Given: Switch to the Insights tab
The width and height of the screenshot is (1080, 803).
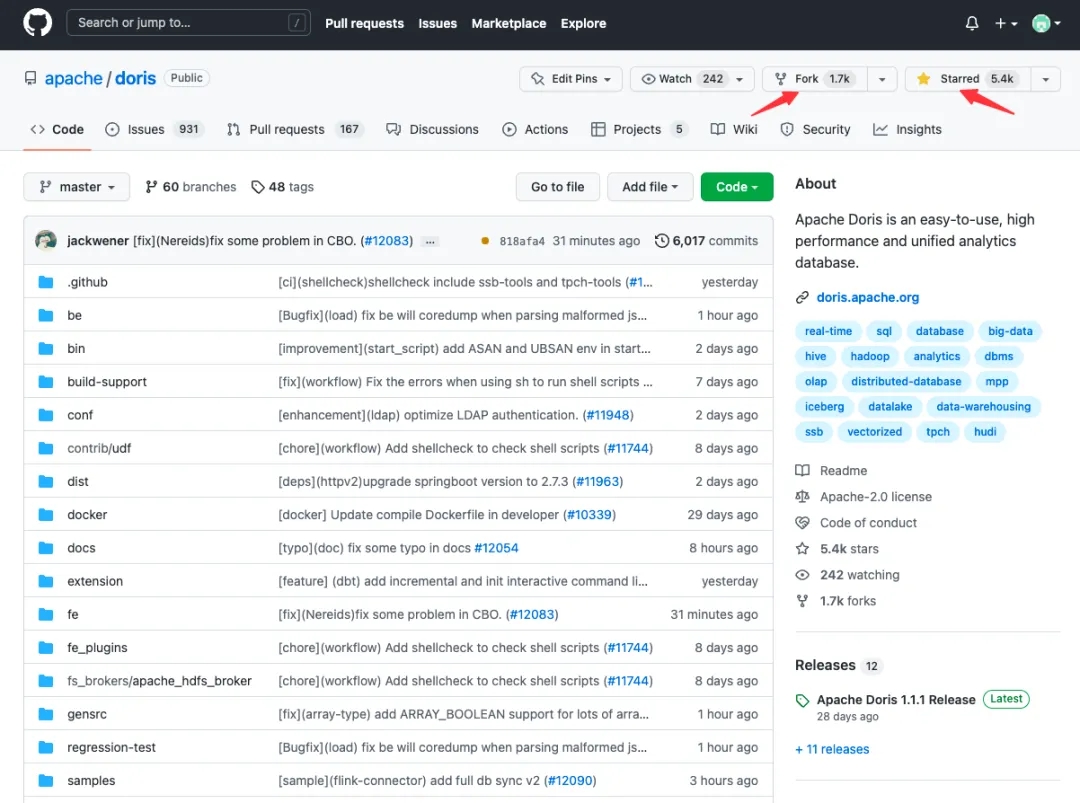Looking at the screenshot, I should click(907, 129).
